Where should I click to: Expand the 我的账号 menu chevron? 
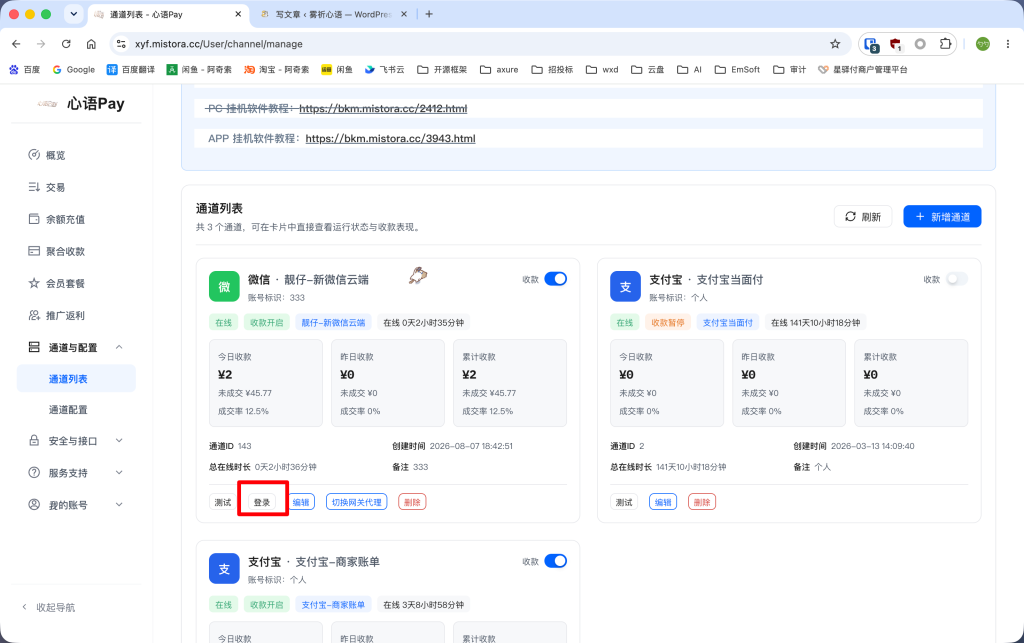click(x=119, y=504)
